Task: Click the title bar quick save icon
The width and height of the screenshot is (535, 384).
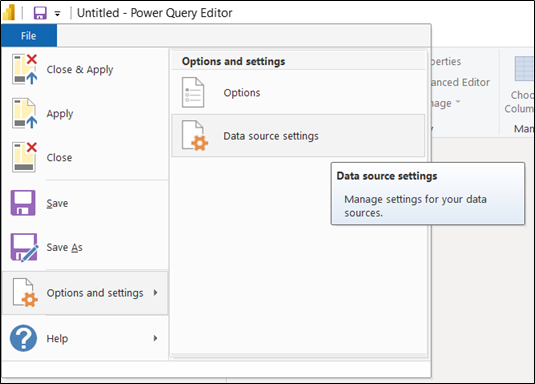Action: pos(40,13)
